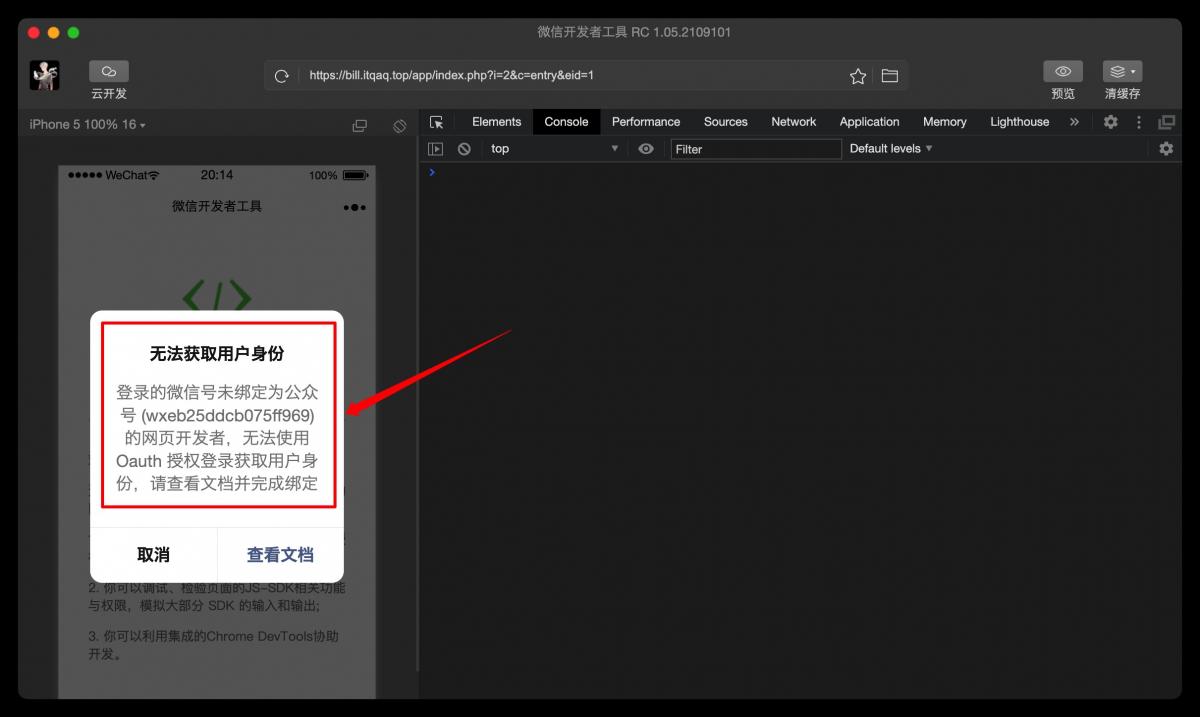
Task: Open the bookmarks folder icon
Action: coord(889,76)
